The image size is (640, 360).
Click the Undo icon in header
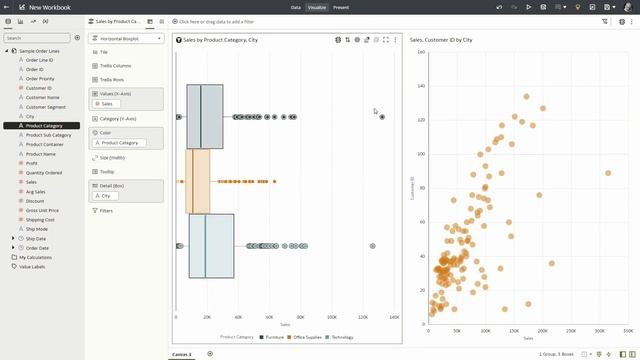coord(499,7)
